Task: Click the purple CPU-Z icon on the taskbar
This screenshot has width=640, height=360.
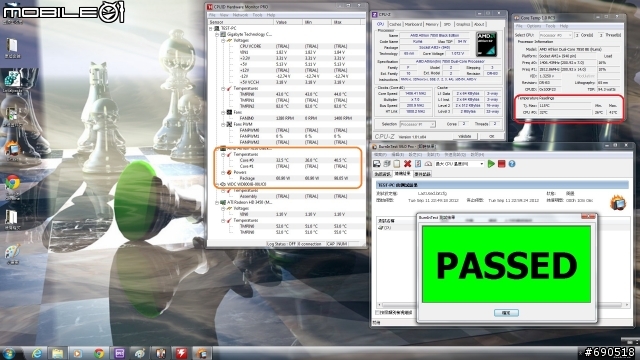Action: (119, 353)
